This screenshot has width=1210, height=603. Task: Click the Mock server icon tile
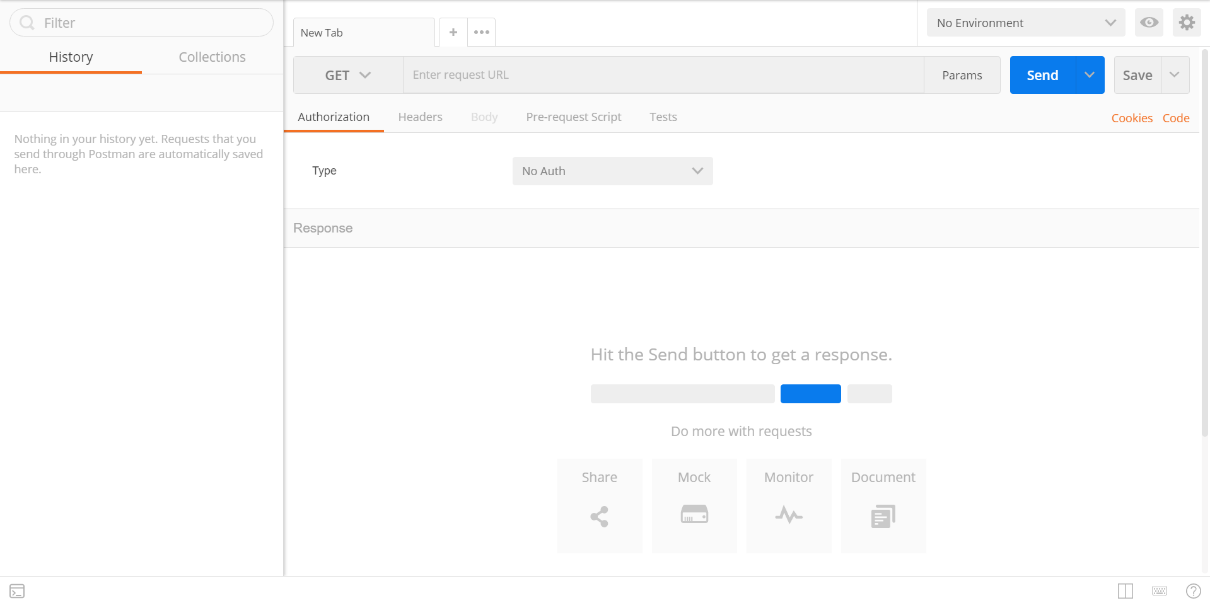(x=694, y=506)
